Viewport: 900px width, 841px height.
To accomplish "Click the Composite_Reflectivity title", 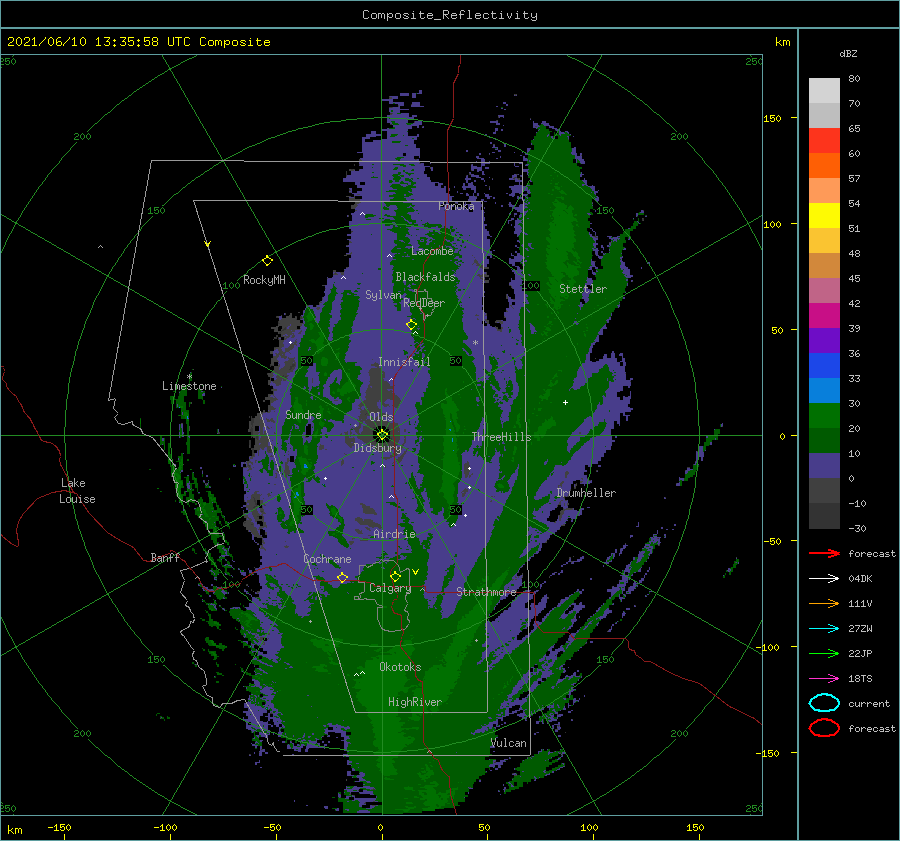I will point(450,15).
